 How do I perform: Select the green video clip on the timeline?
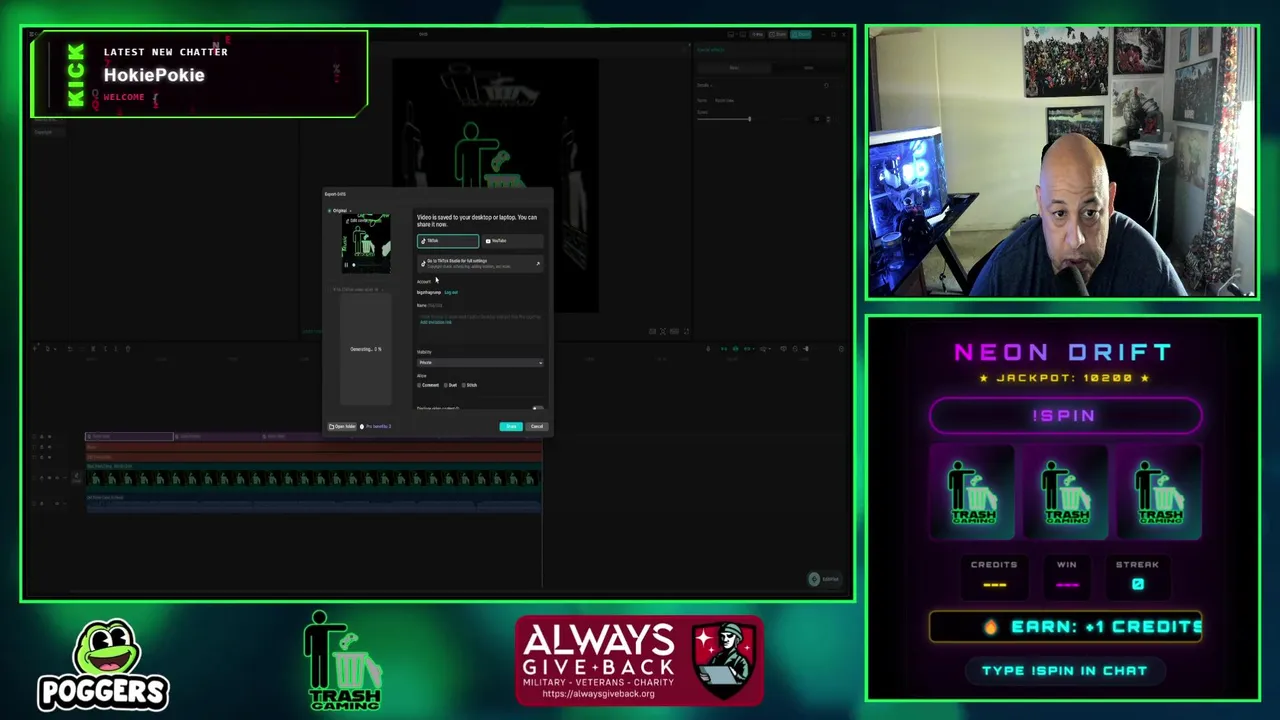tap(314, 479)
